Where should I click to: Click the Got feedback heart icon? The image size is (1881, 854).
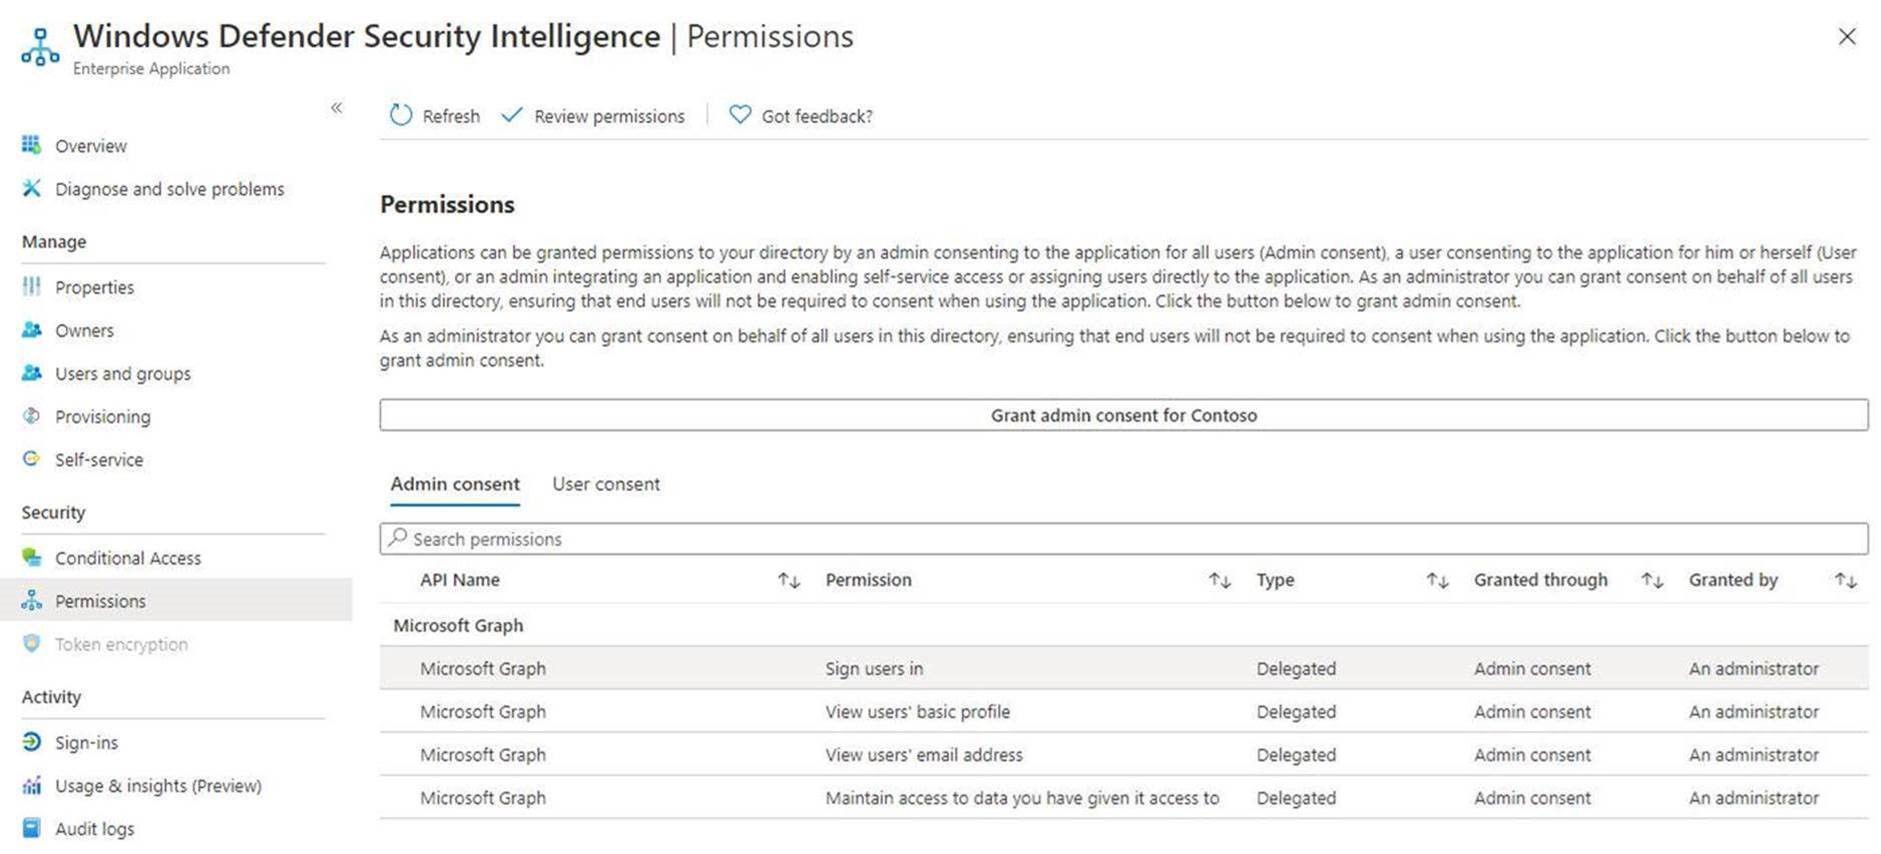pos(740,116)
